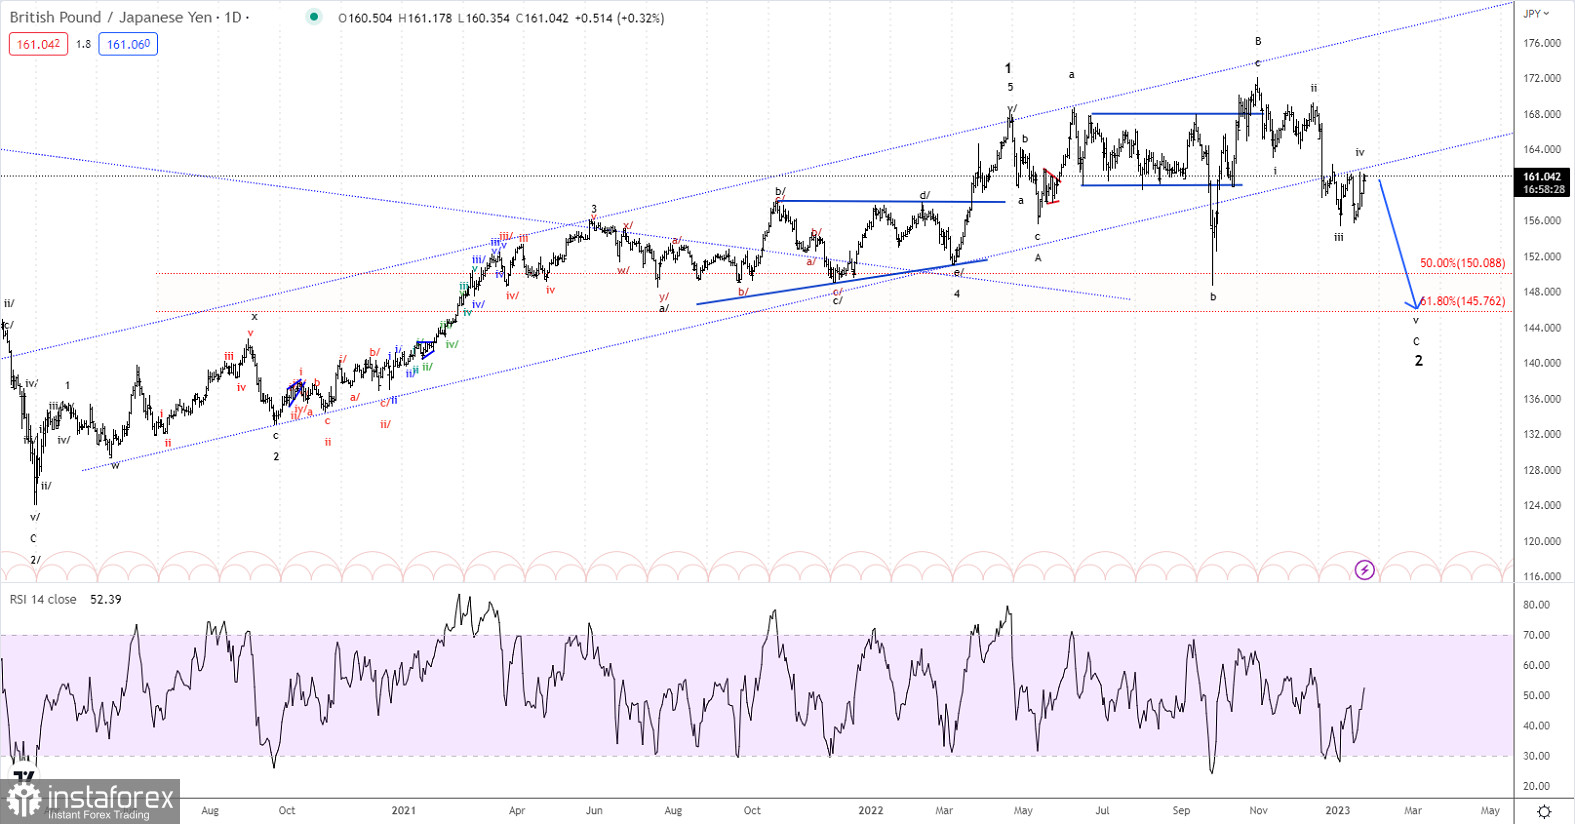Click the low value L160.354

coord(485,18)
